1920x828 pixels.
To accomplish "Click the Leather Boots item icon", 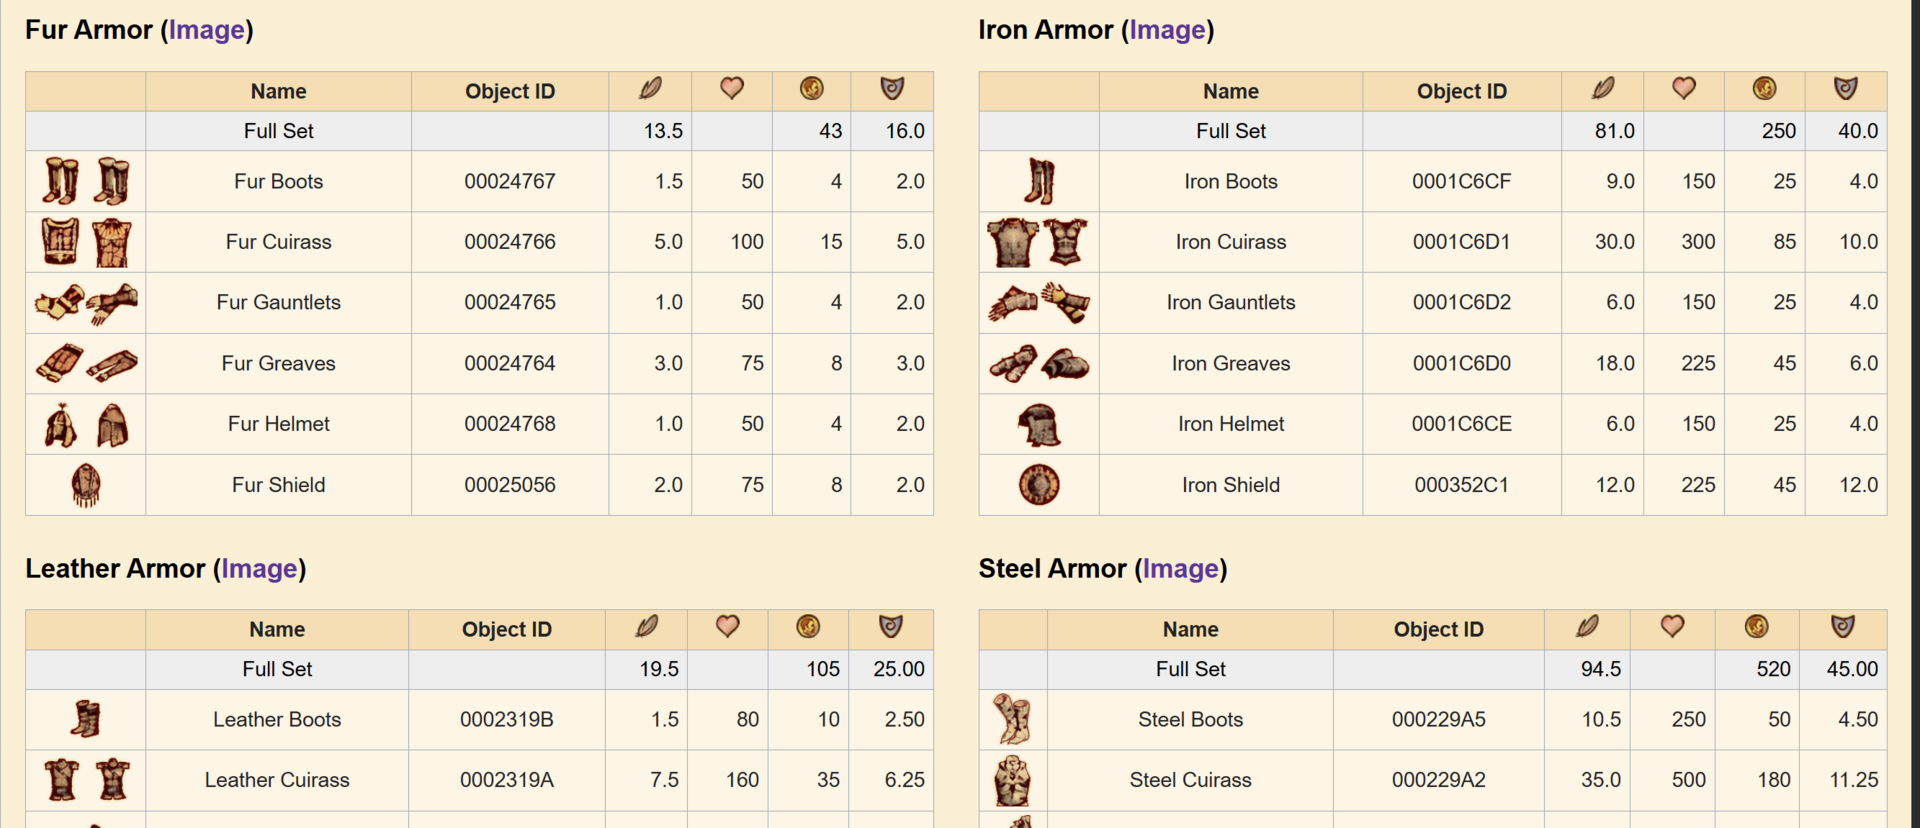I will coord(86,719).
